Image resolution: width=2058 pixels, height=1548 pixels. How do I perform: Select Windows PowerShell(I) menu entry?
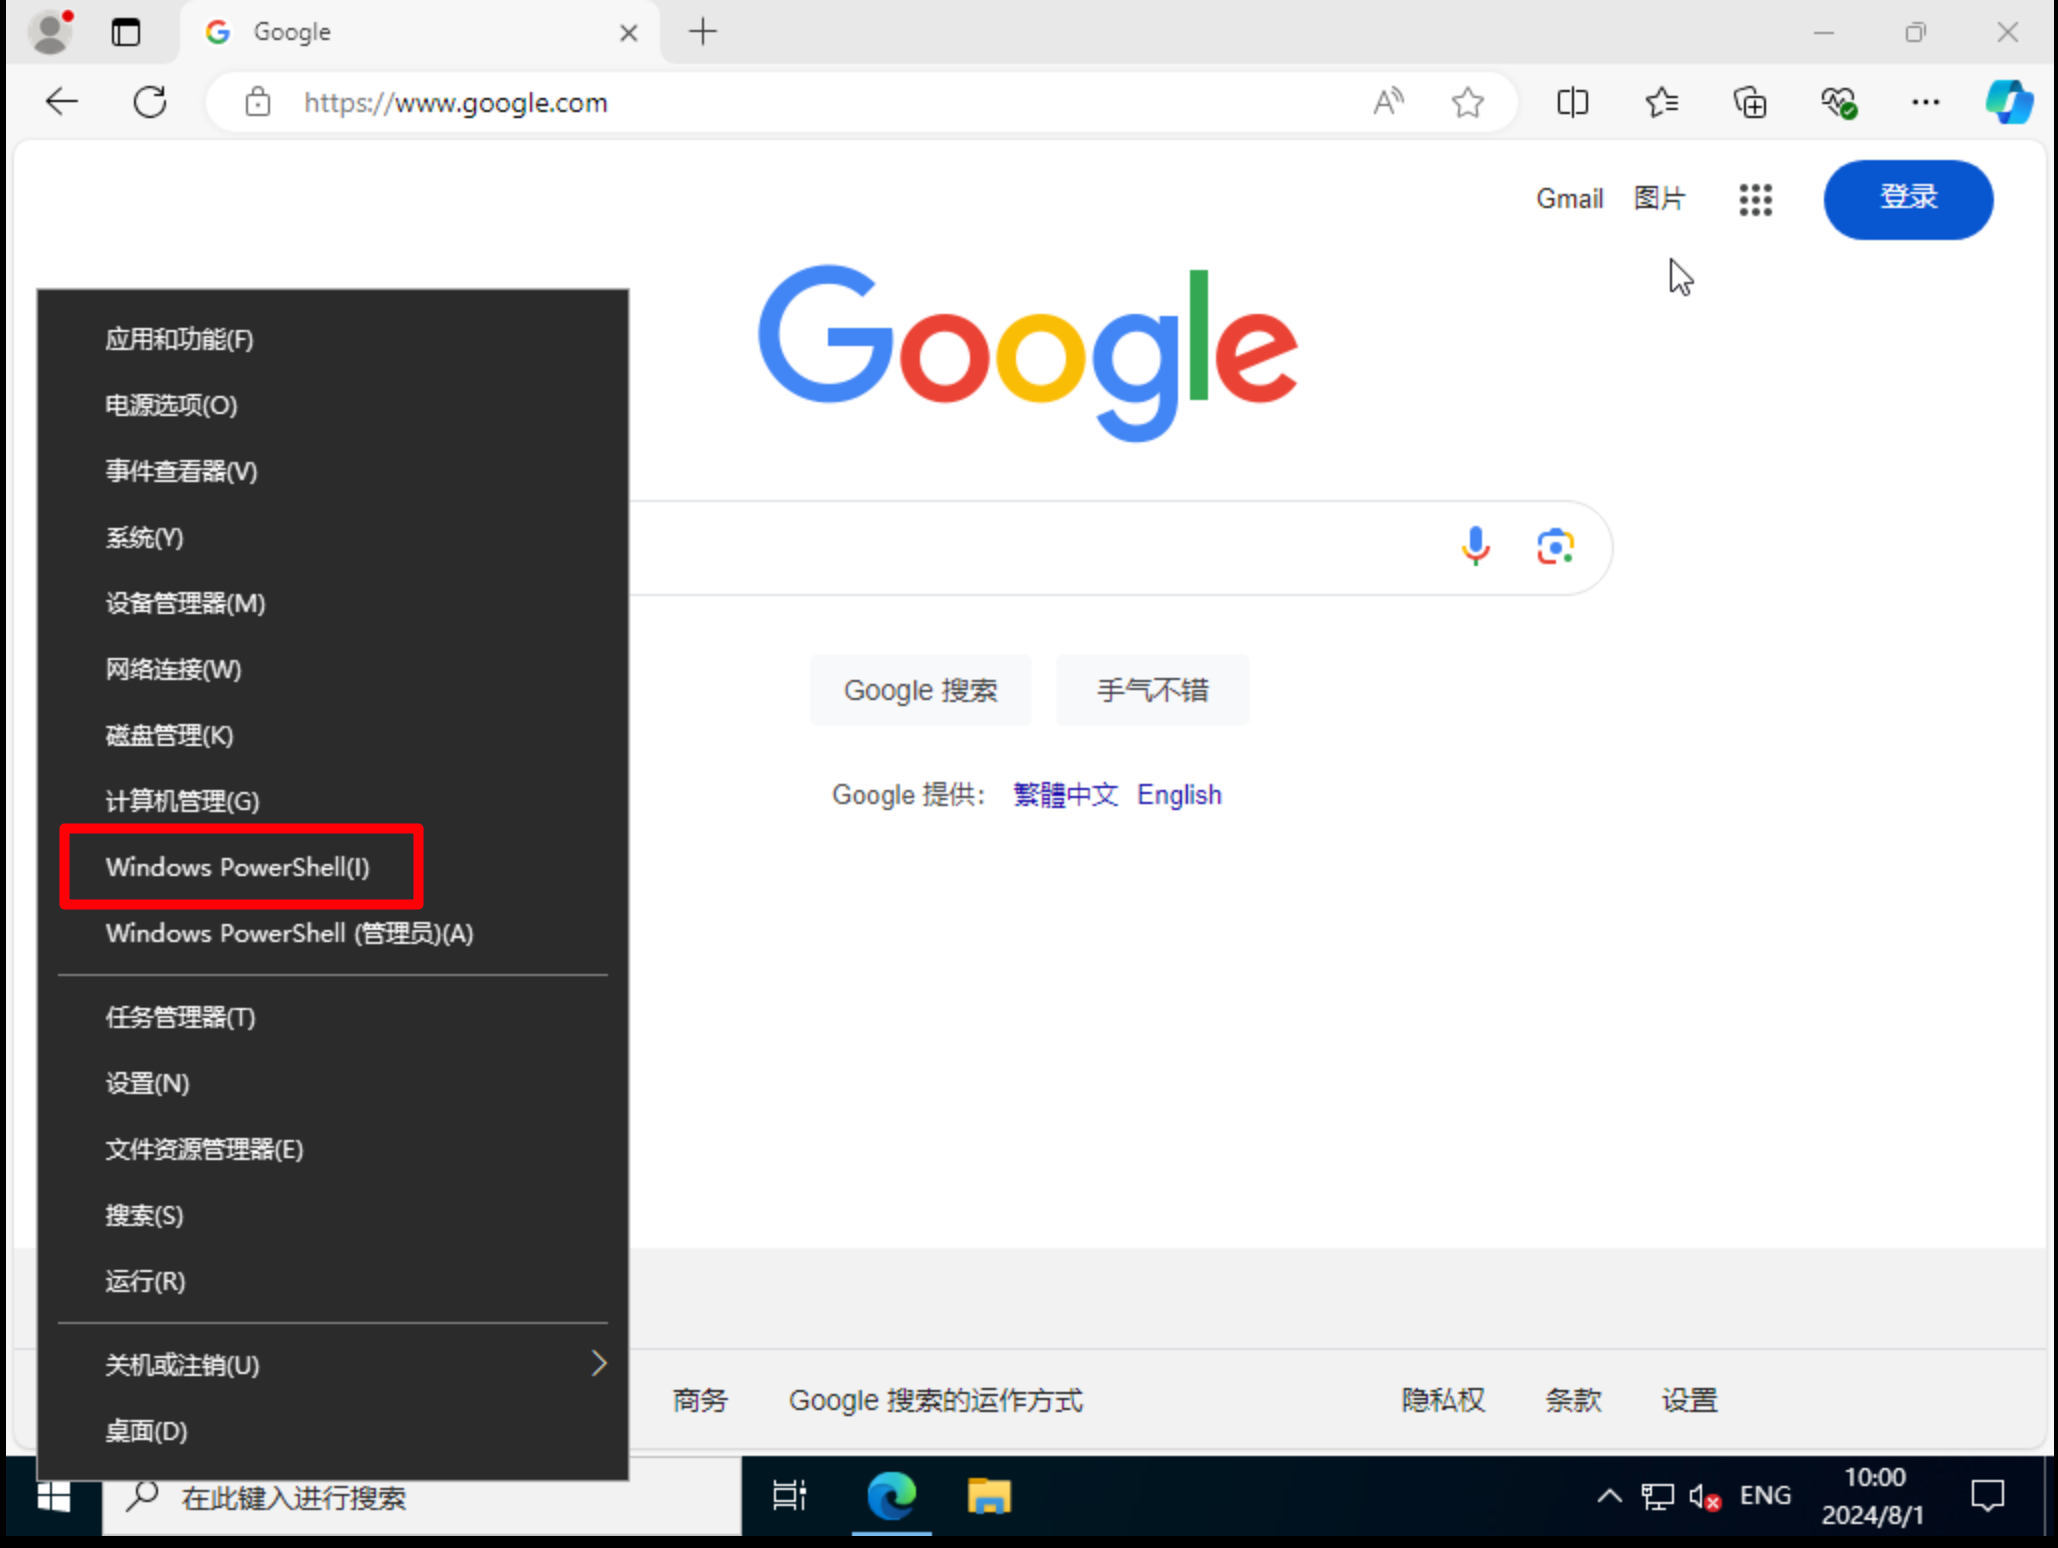pos(238,867)
